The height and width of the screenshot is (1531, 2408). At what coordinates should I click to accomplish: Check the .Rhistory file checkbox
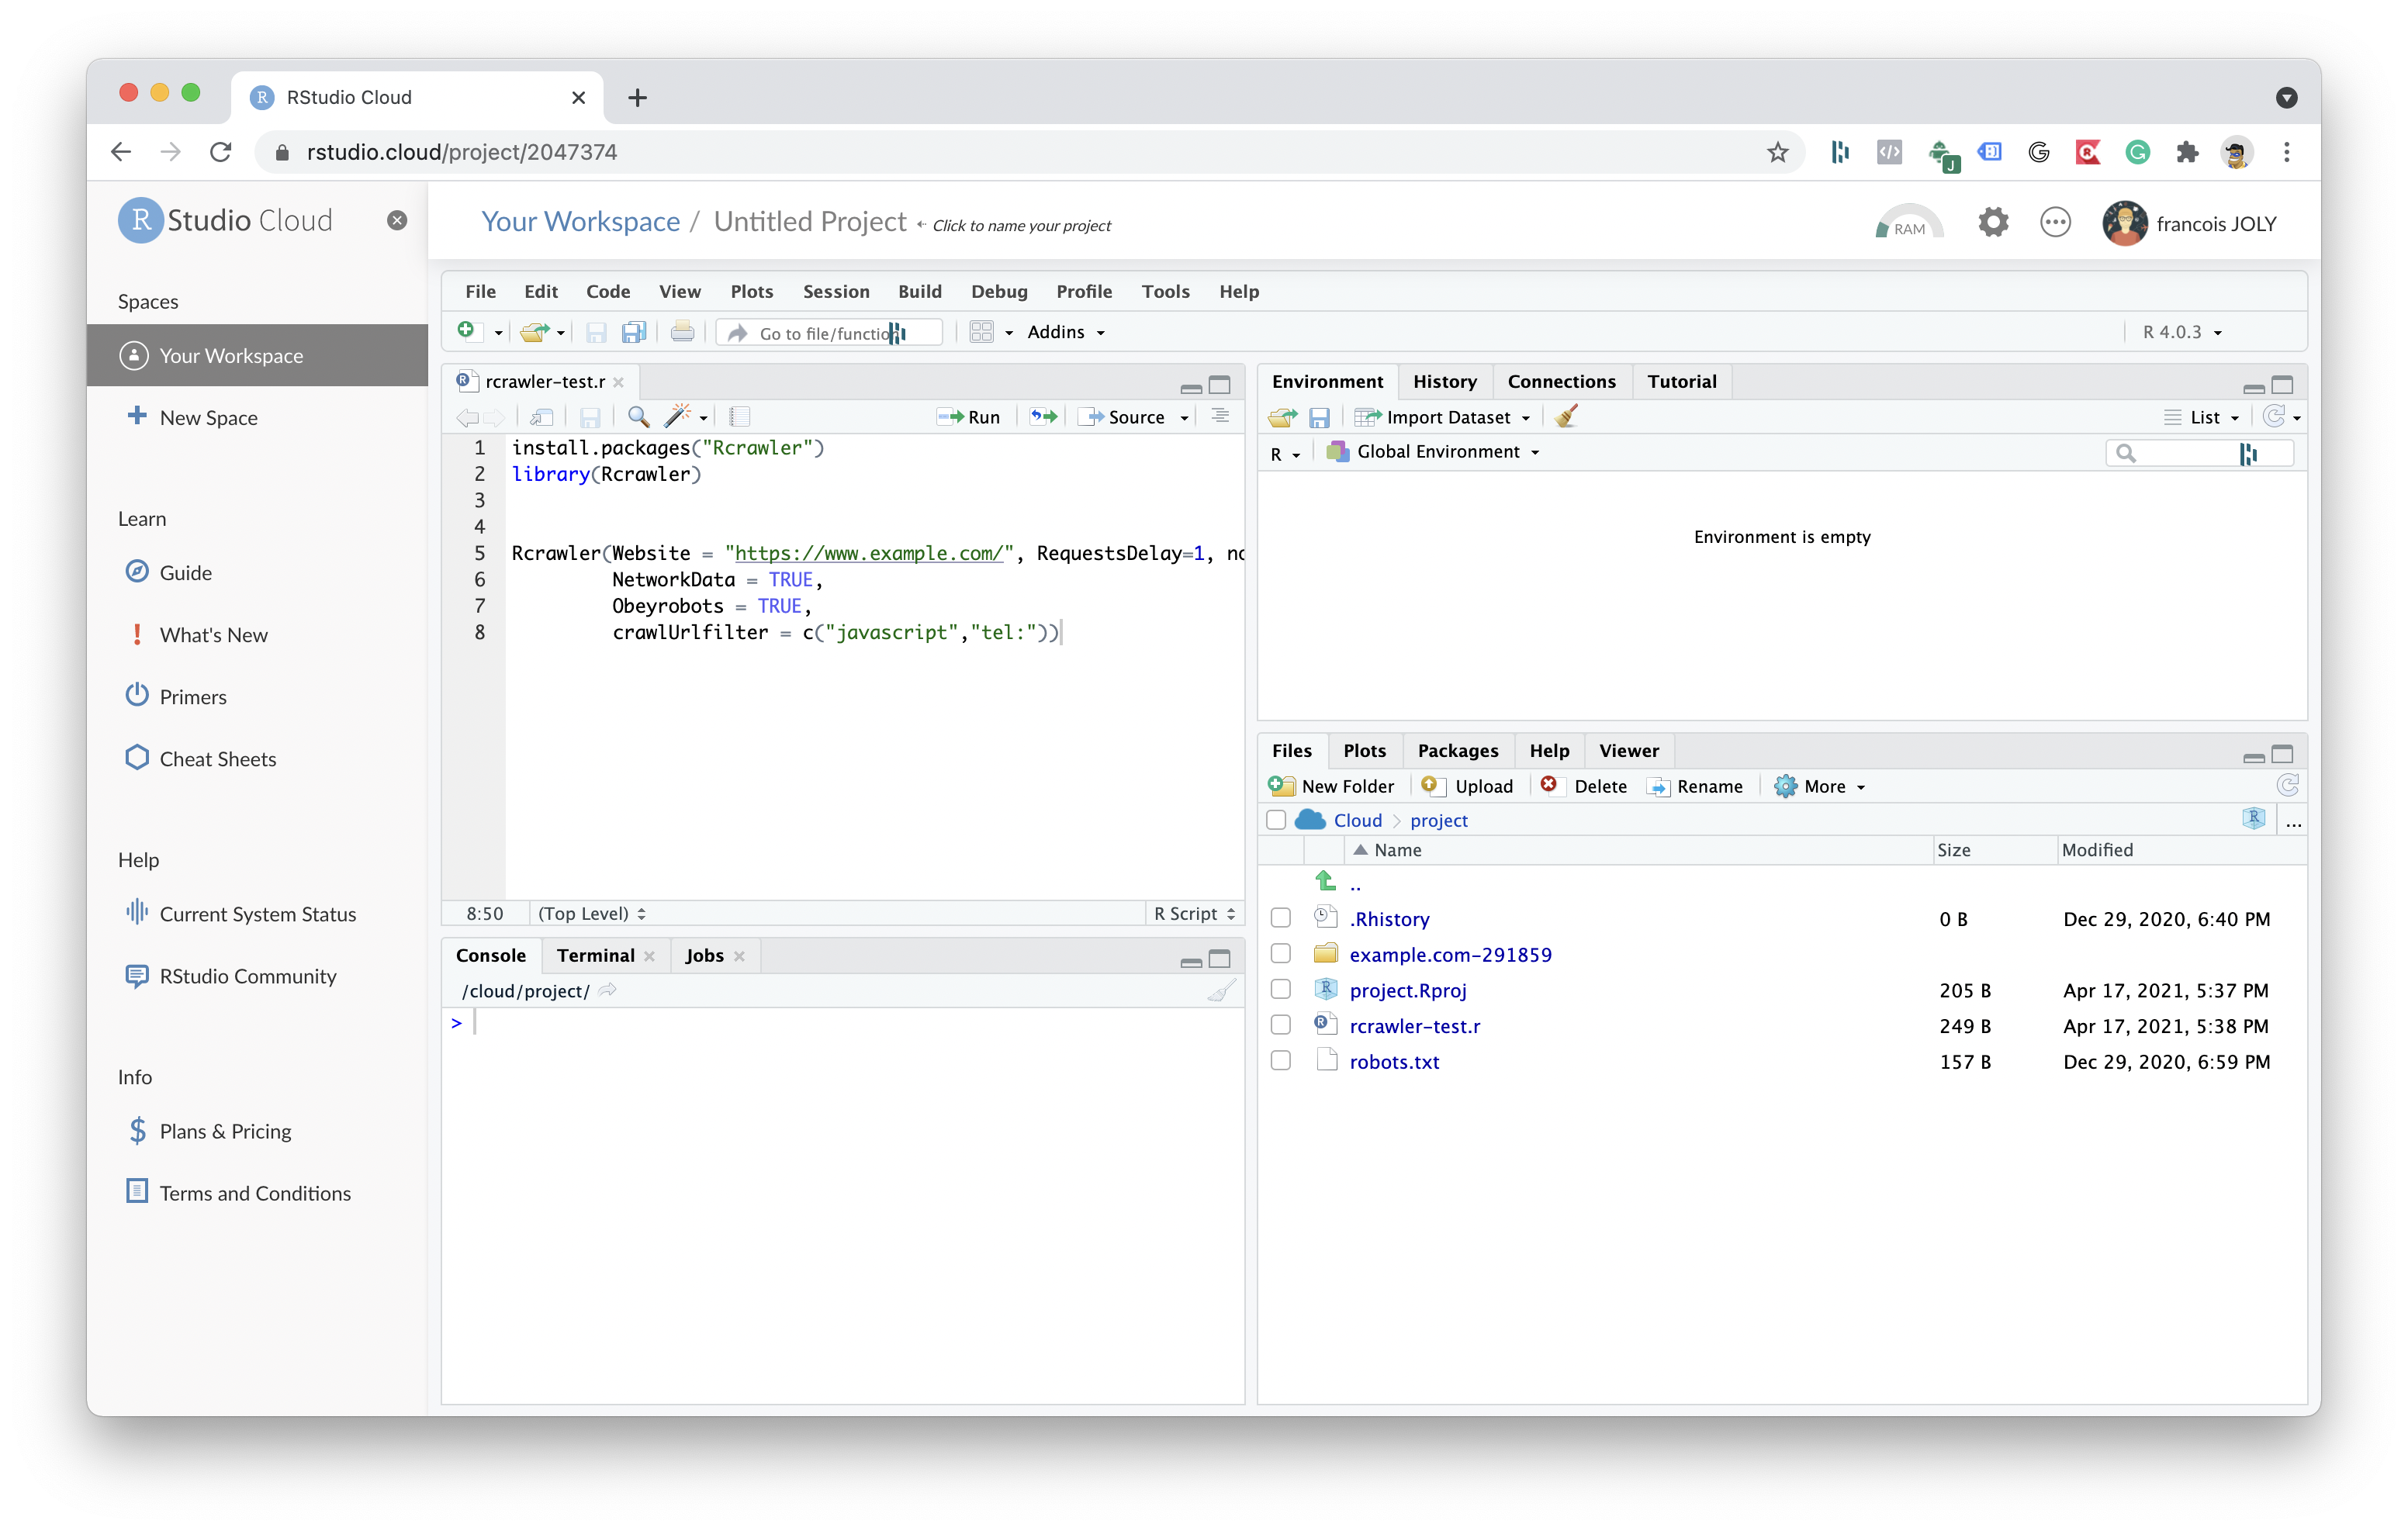(1281, 919)
